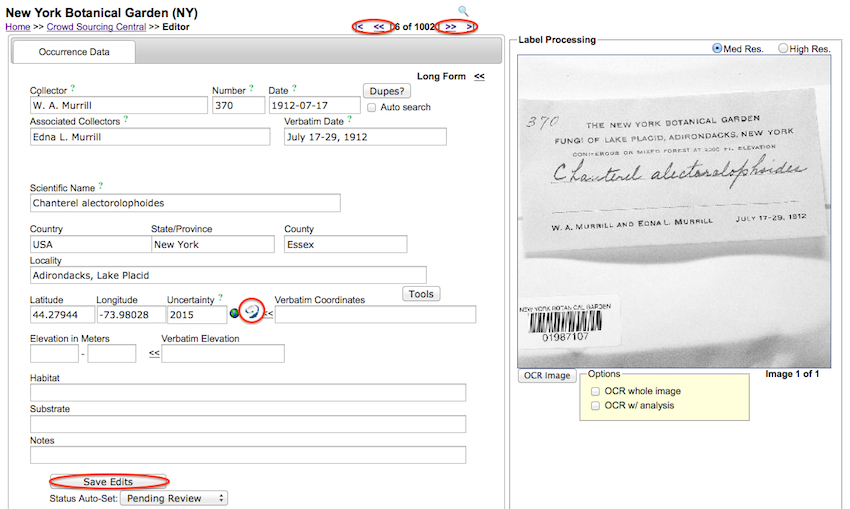
Task: Click the Habitat input field
Action: point(248,392)
